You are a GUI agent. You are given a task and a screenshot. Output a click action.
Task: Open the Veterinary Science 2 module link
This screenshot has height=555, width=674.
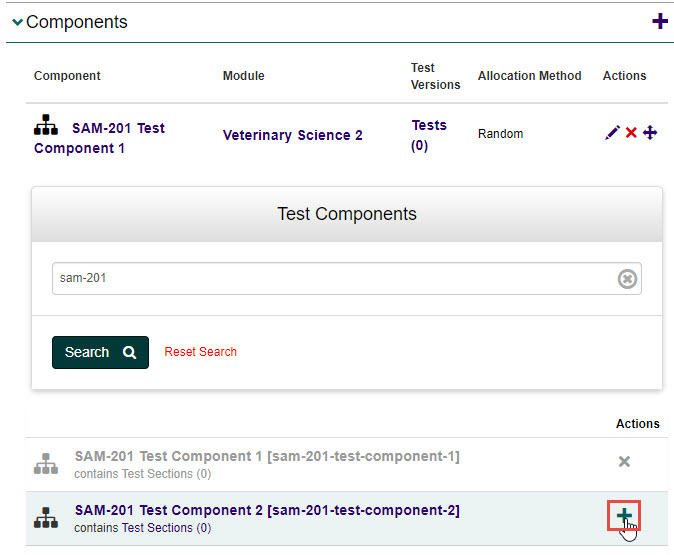pos(292,135)
